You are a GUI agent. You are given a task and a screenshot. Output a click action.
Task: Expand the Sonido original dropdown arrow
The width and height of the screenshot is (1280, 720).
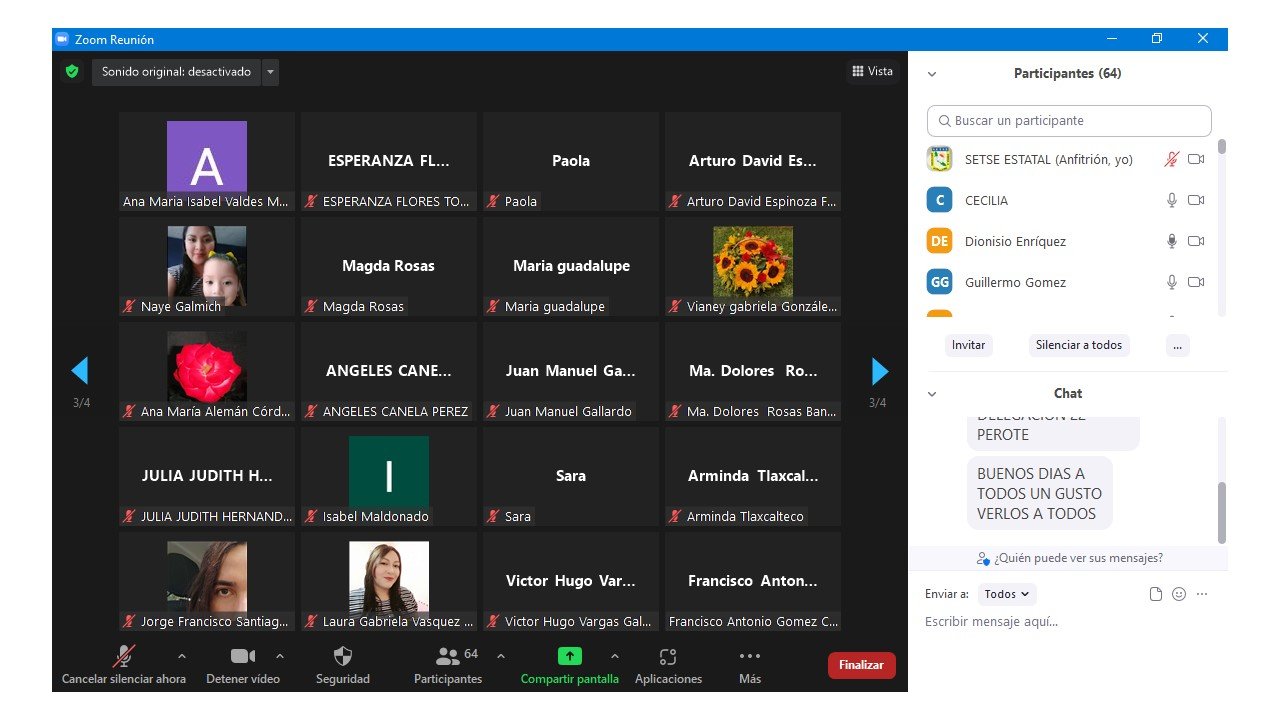pyautogui.click(x=271, y=72)
